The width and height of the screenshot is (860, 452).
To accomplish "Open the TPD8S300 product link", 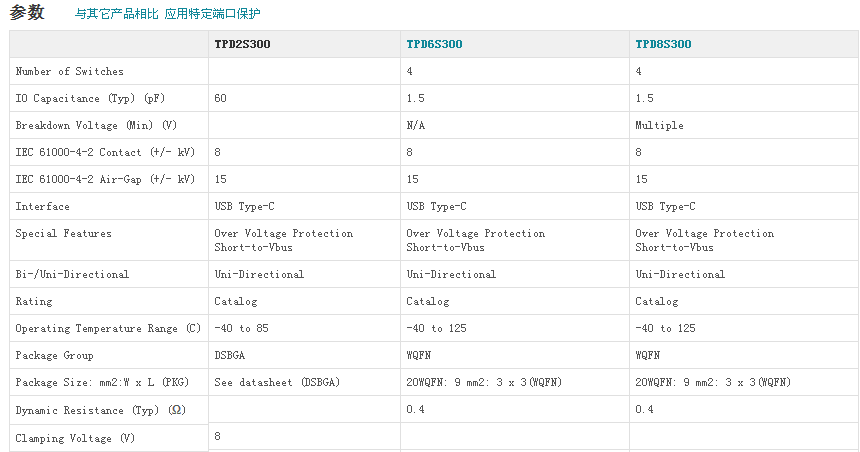I will [663, 44].
